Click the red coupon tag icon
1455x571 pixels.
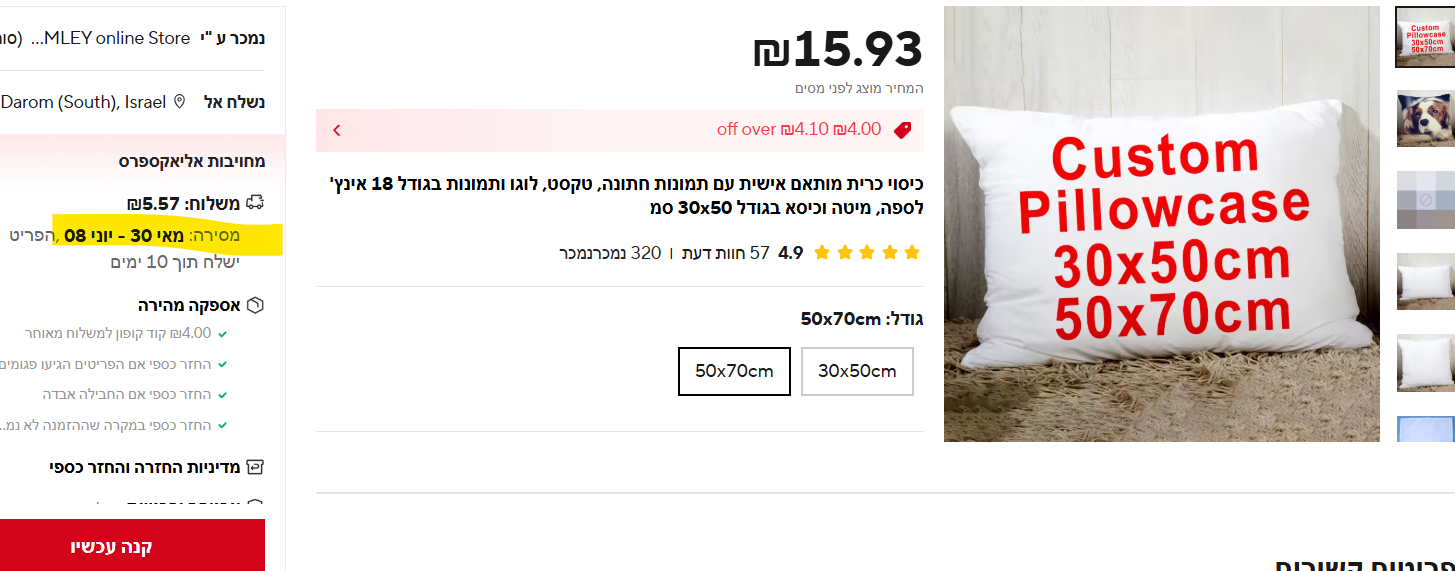point(902,130)
